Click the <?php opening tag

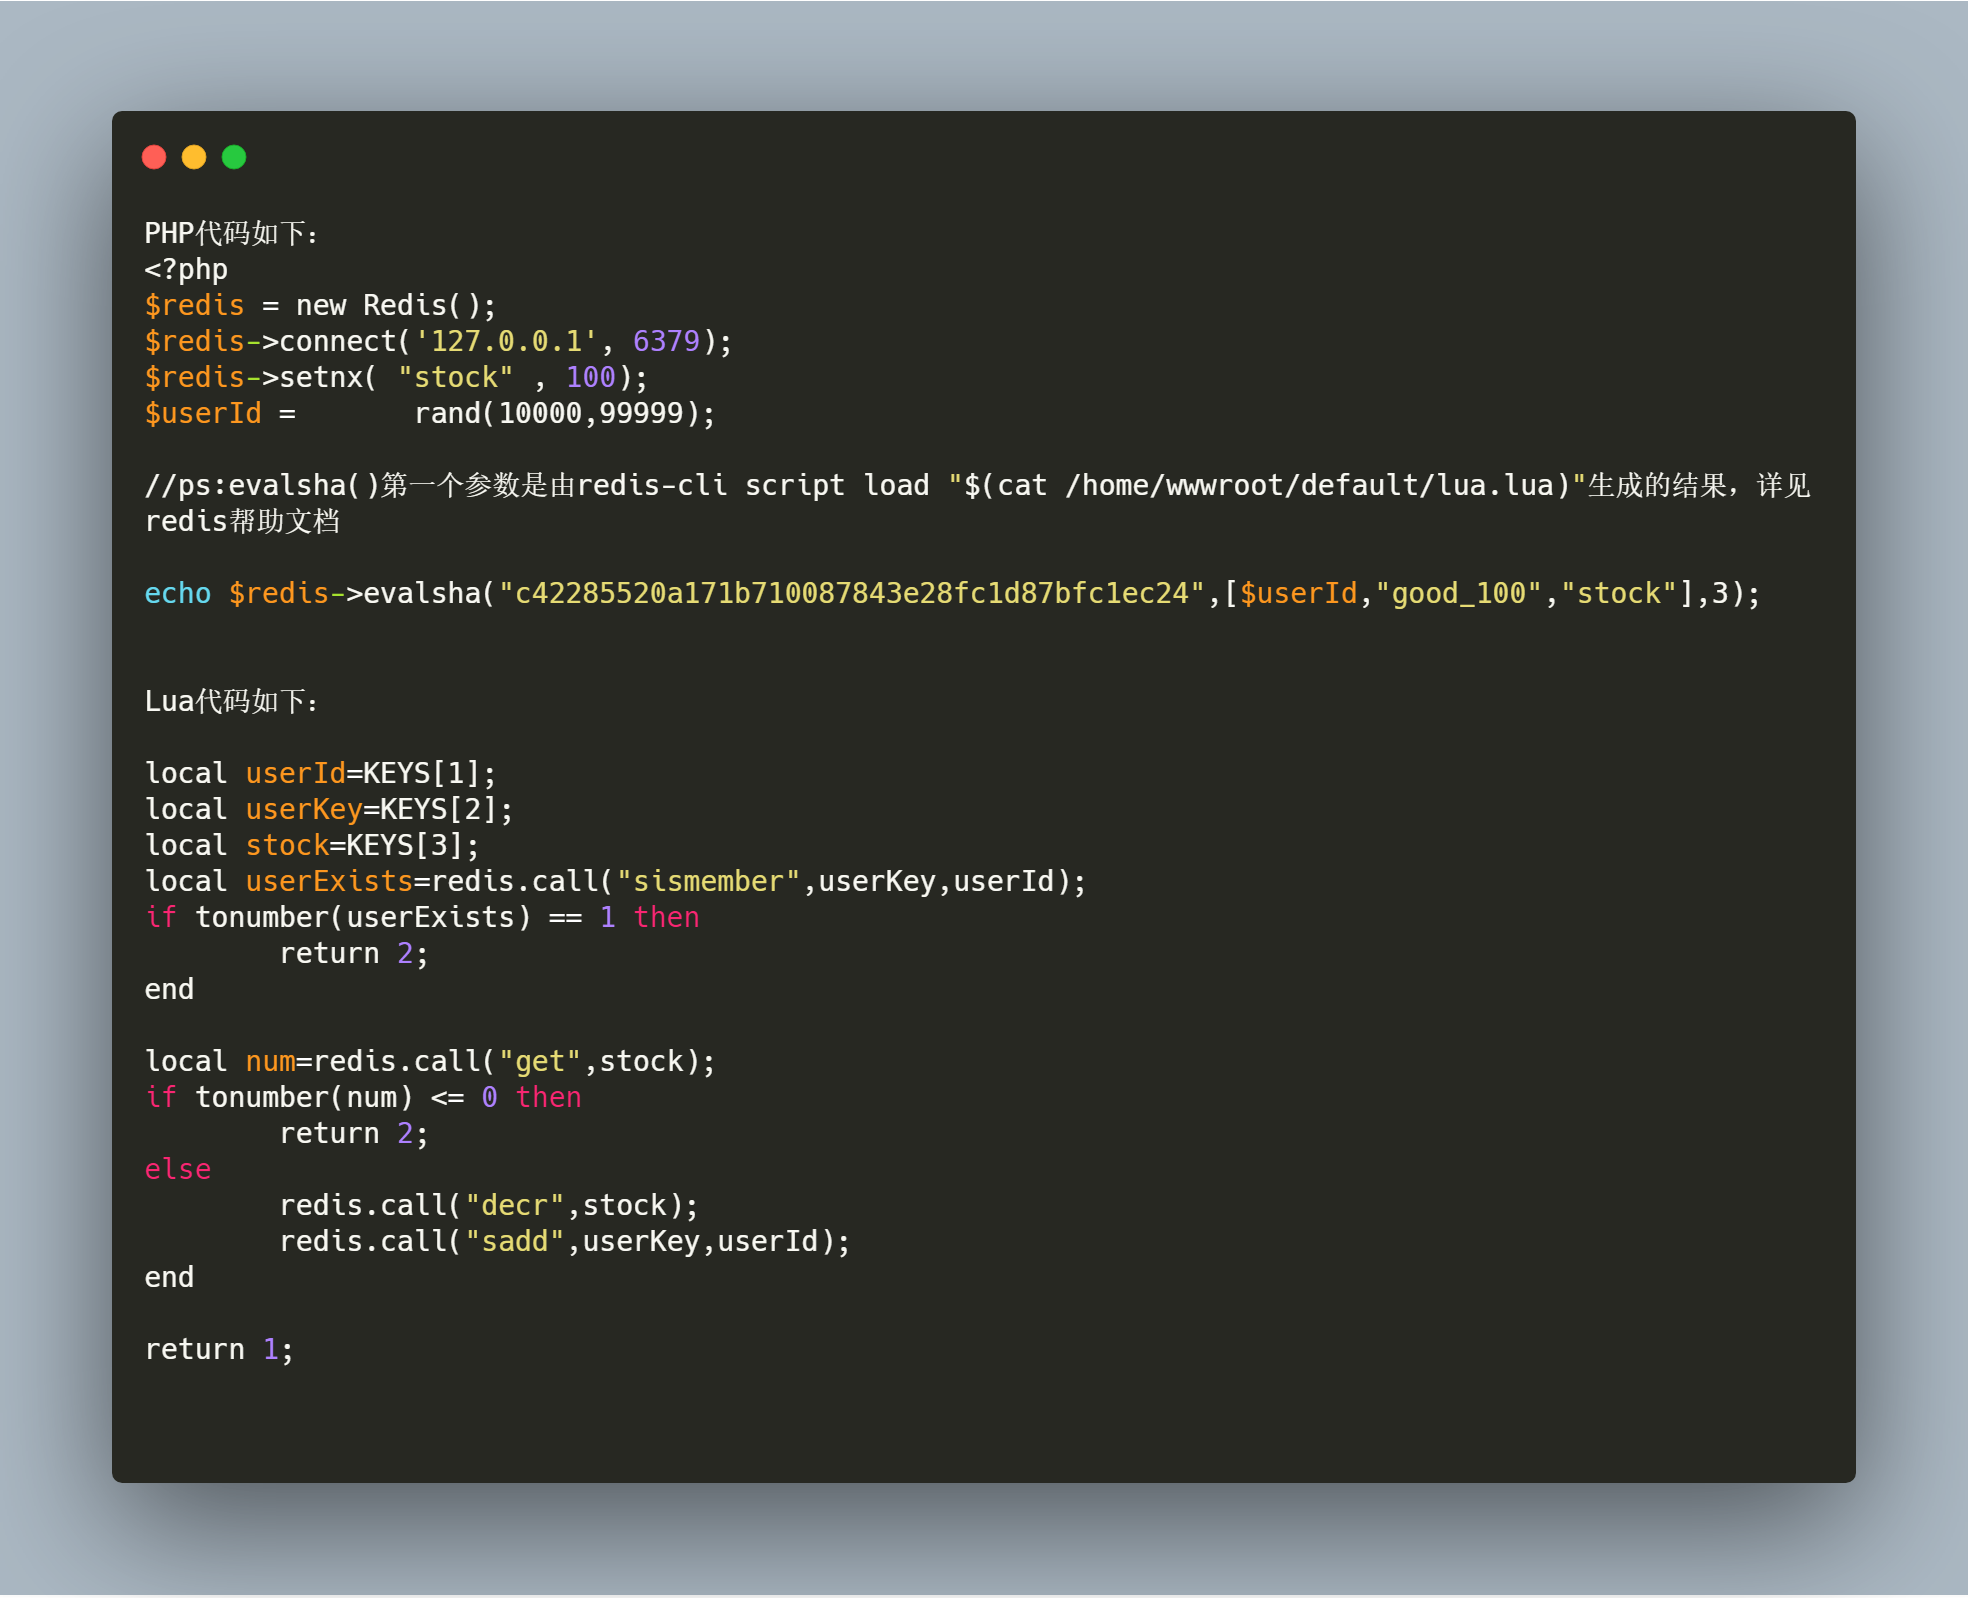tap(186, 269)
